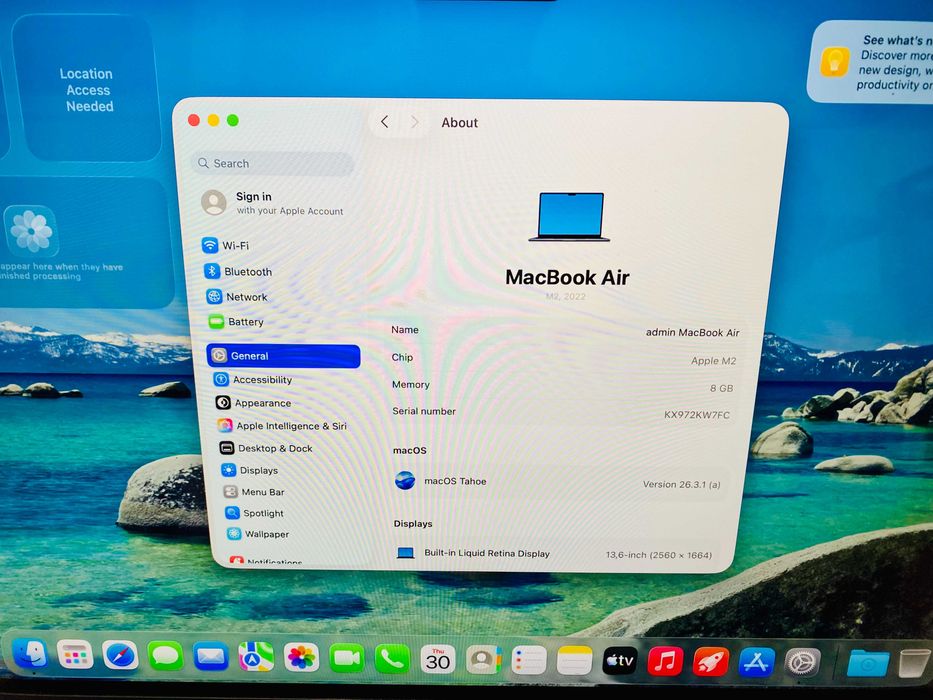The width and height of the screenshot is (933, 700).
Task: Open Music from the Dock
Action: click(x=665, y=661)
